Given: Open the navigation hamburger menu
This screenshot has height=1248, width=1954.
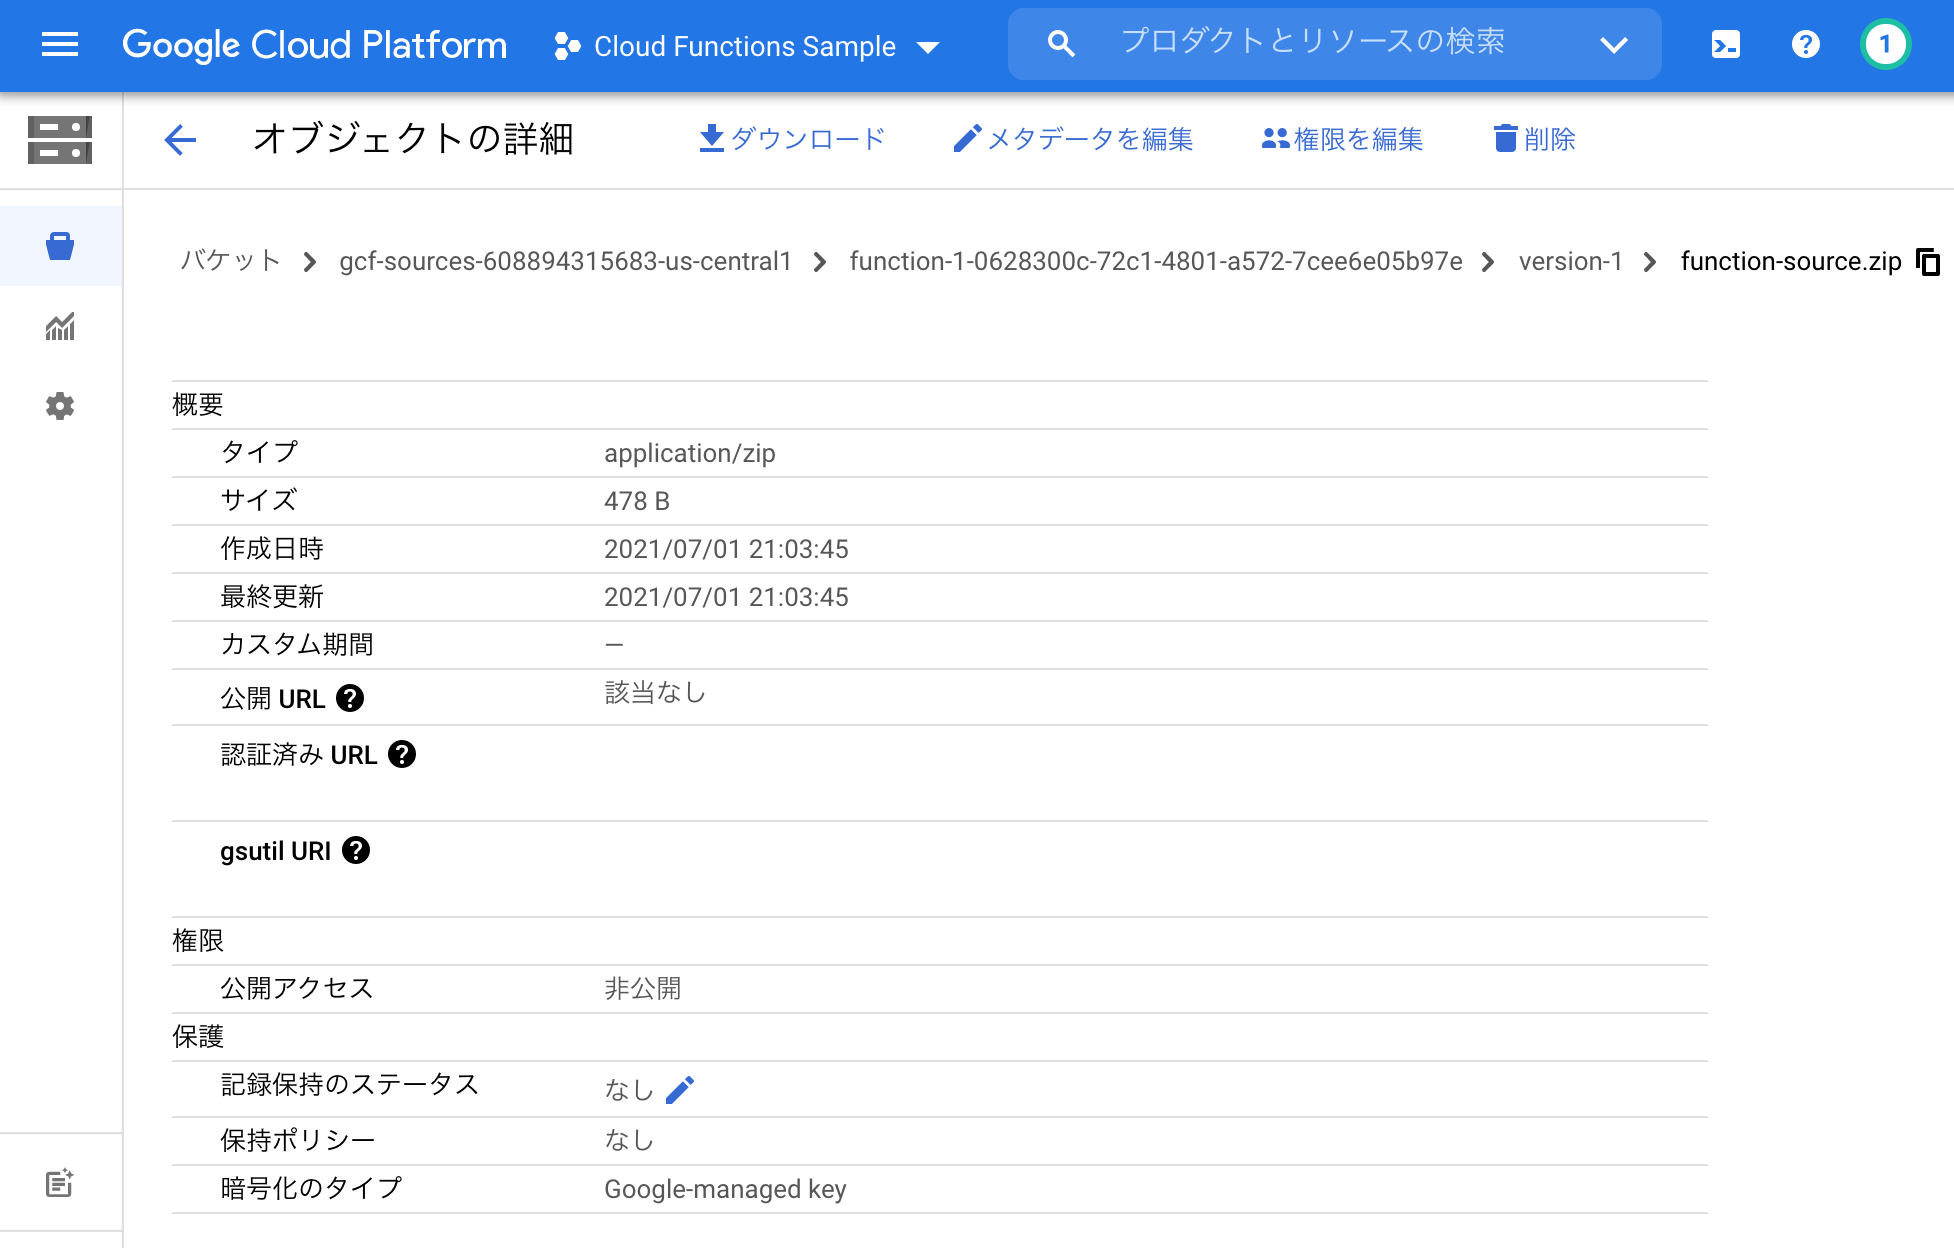Looking at the screenshot, I should tap(59, 44).
